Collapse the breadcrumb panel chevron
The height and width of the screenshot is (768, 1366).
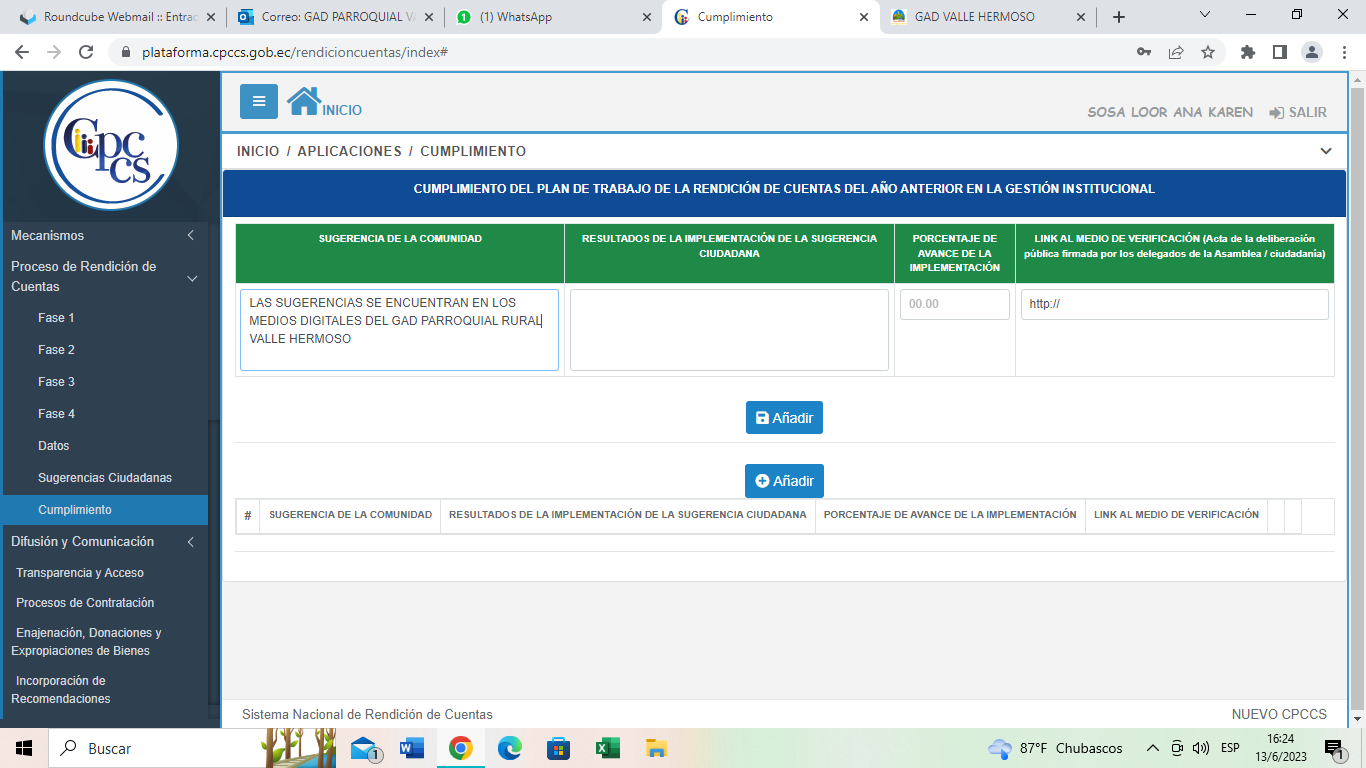(1325, 151)
